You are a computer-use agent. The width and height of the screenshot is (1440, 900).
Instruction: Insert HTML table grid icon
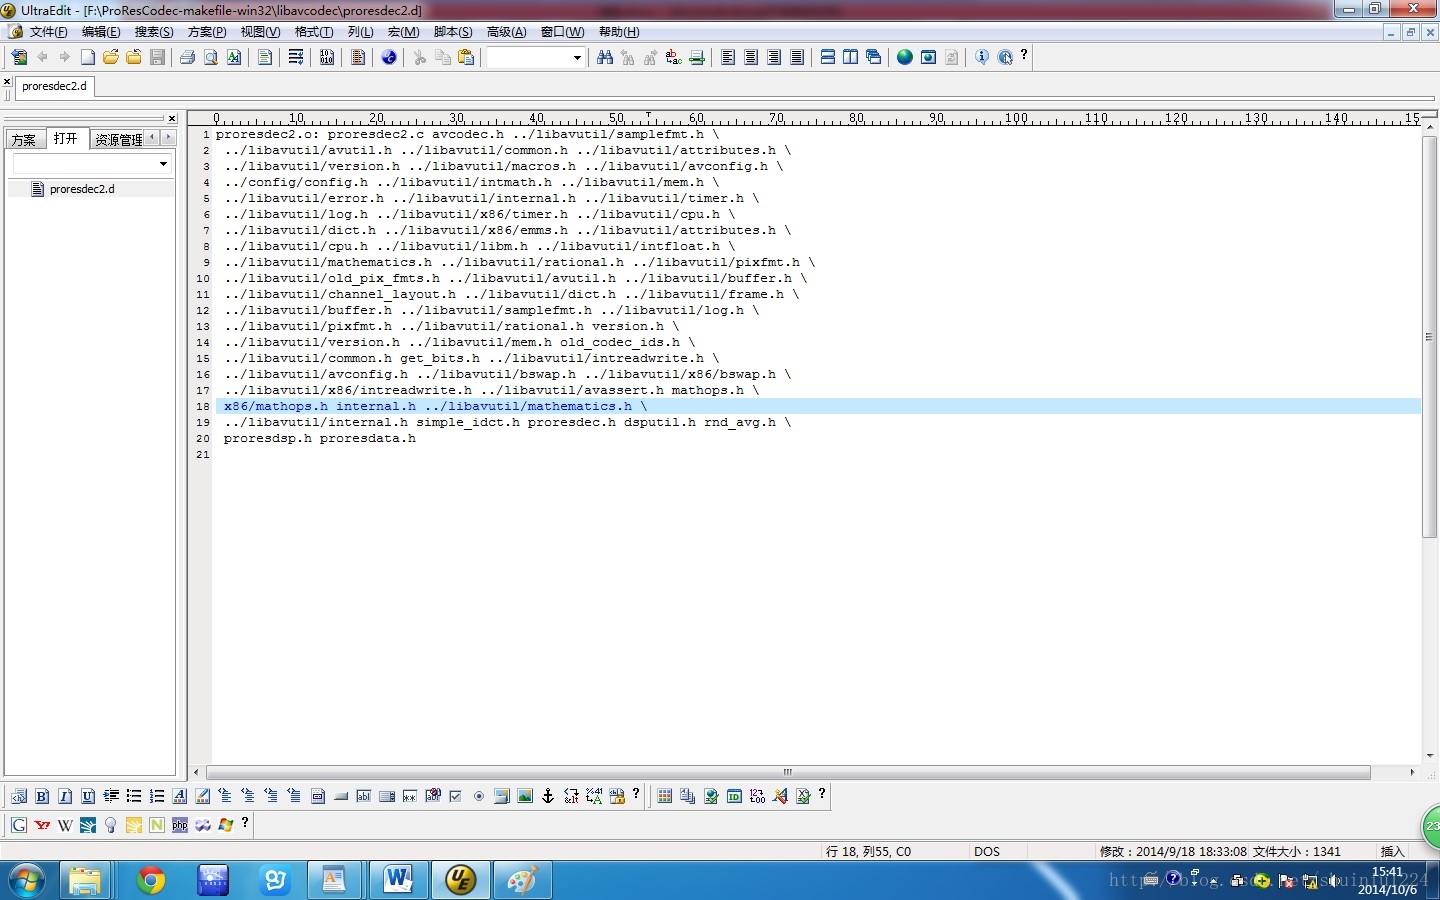coord(665,796)
